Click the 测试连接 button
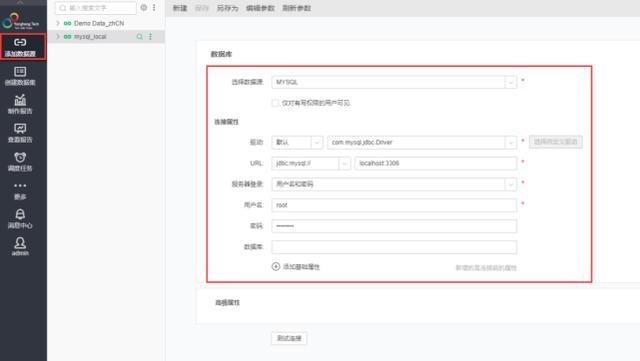640x361 pixels. 289,338
